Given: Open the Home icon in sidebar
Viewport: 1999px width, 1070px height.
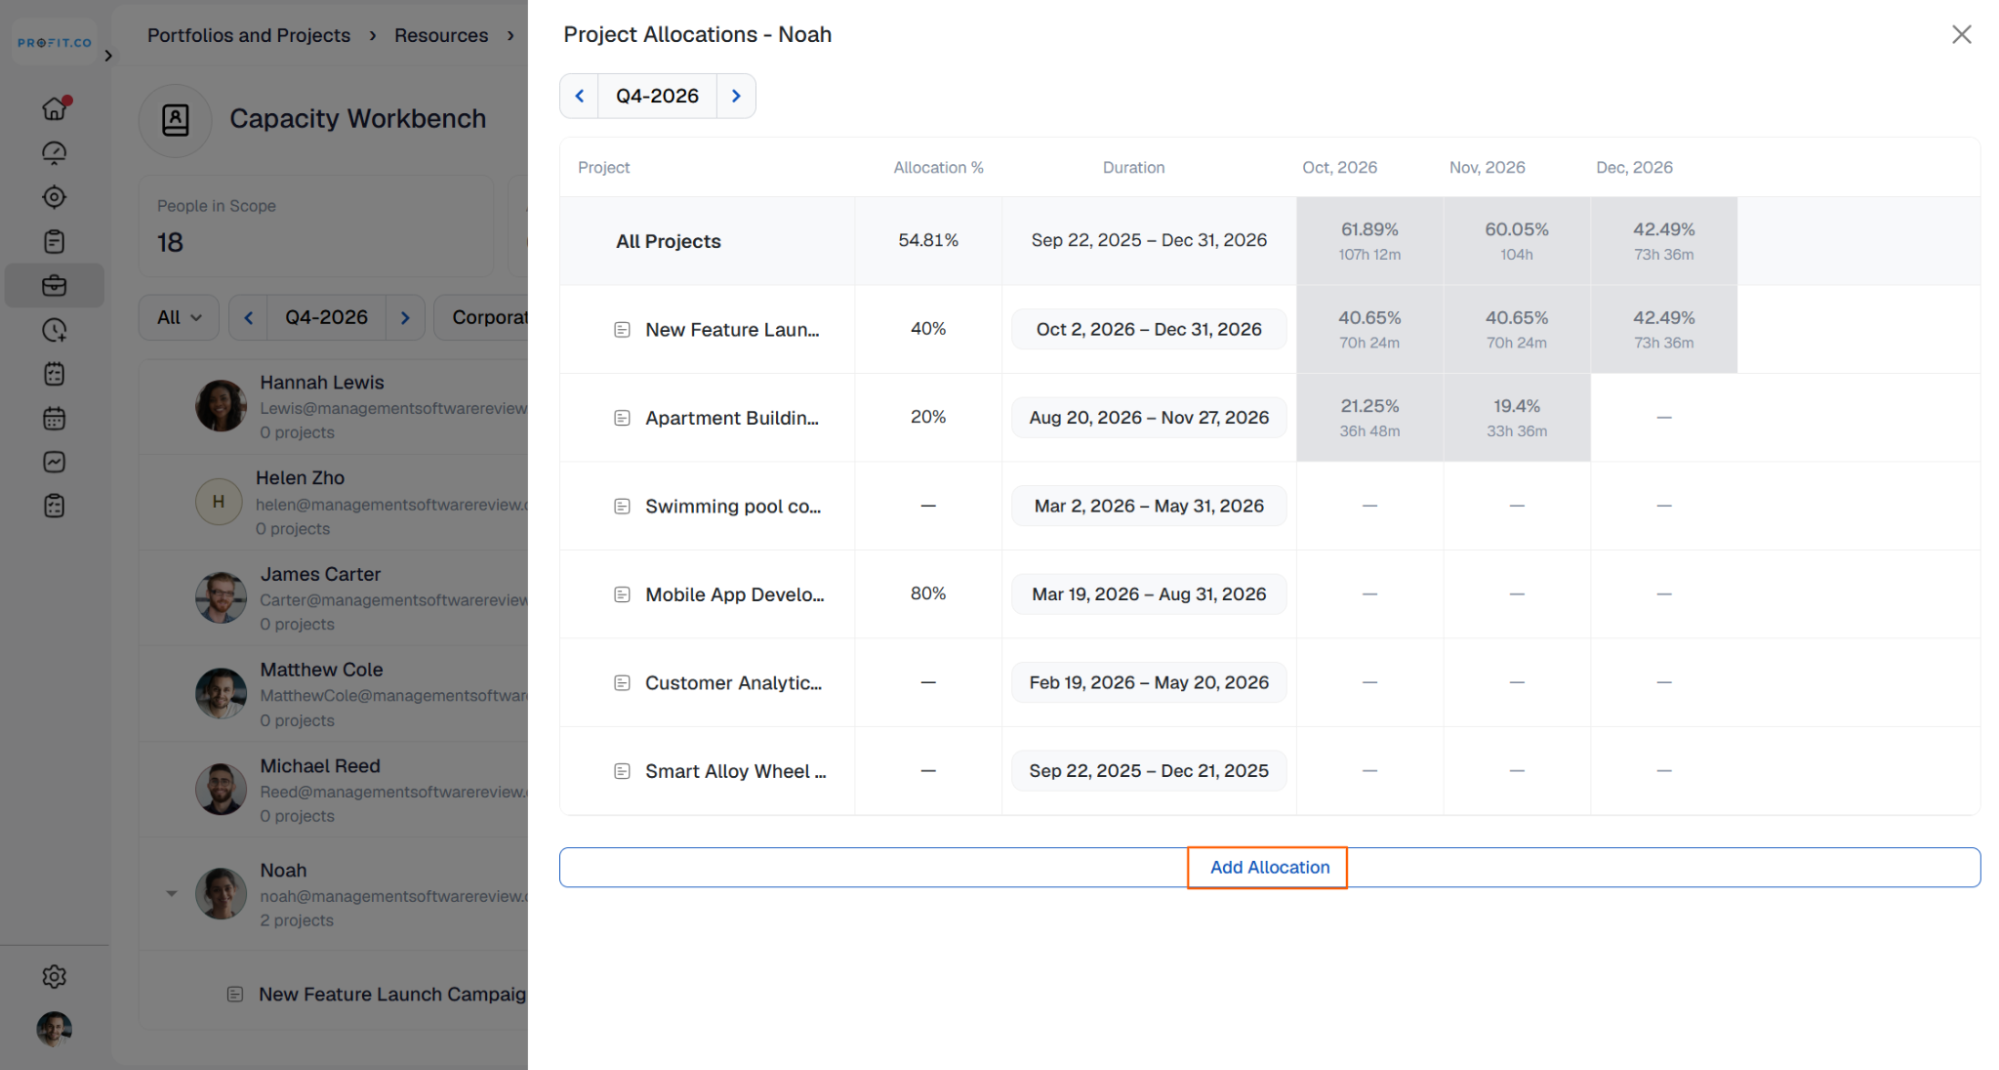Looking at the screenshot, I should point(54,109).
